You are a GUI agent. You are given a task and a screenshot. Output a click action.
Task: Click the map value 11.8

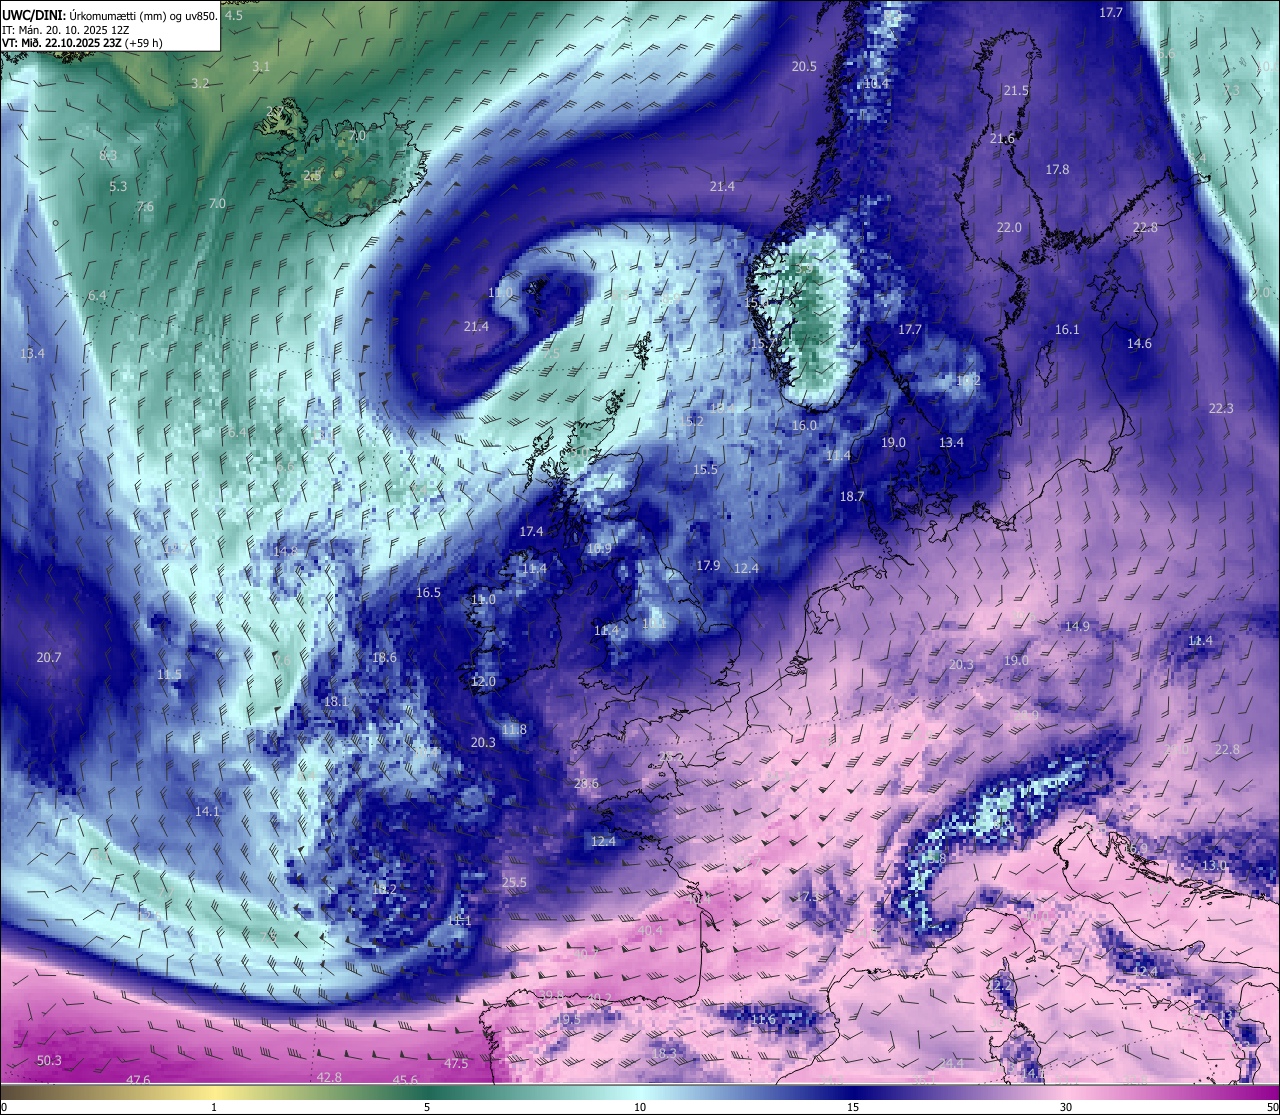coord(514,729)
